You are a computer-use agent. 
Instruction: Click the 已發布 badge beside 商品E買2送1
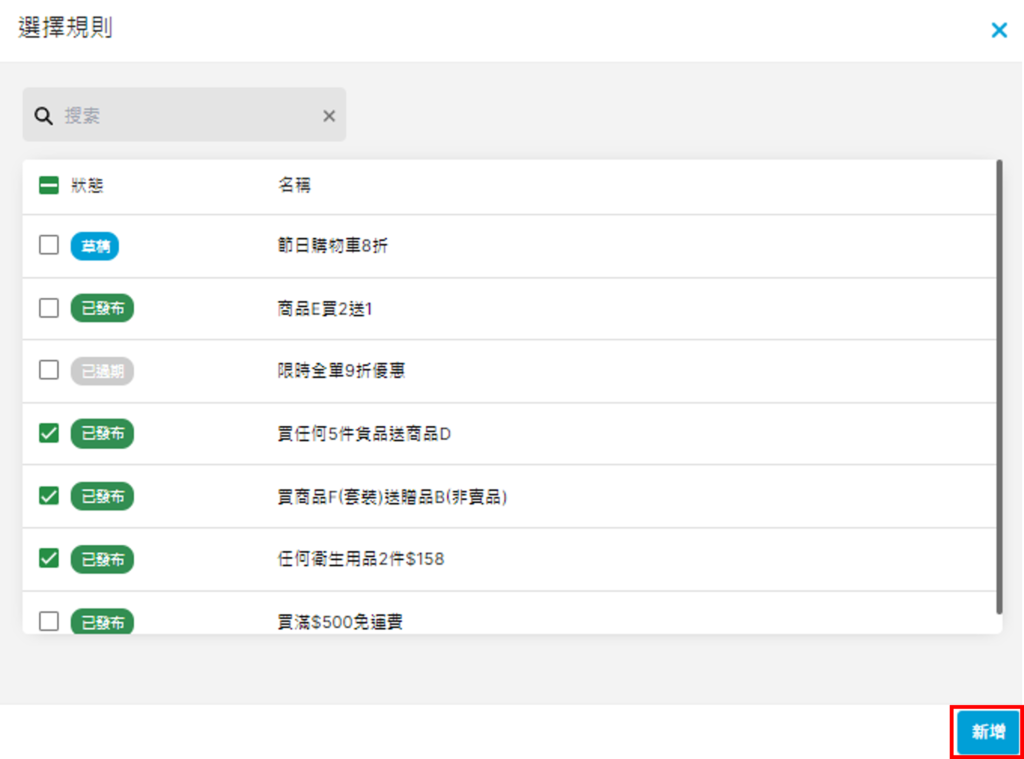point(102,309)
